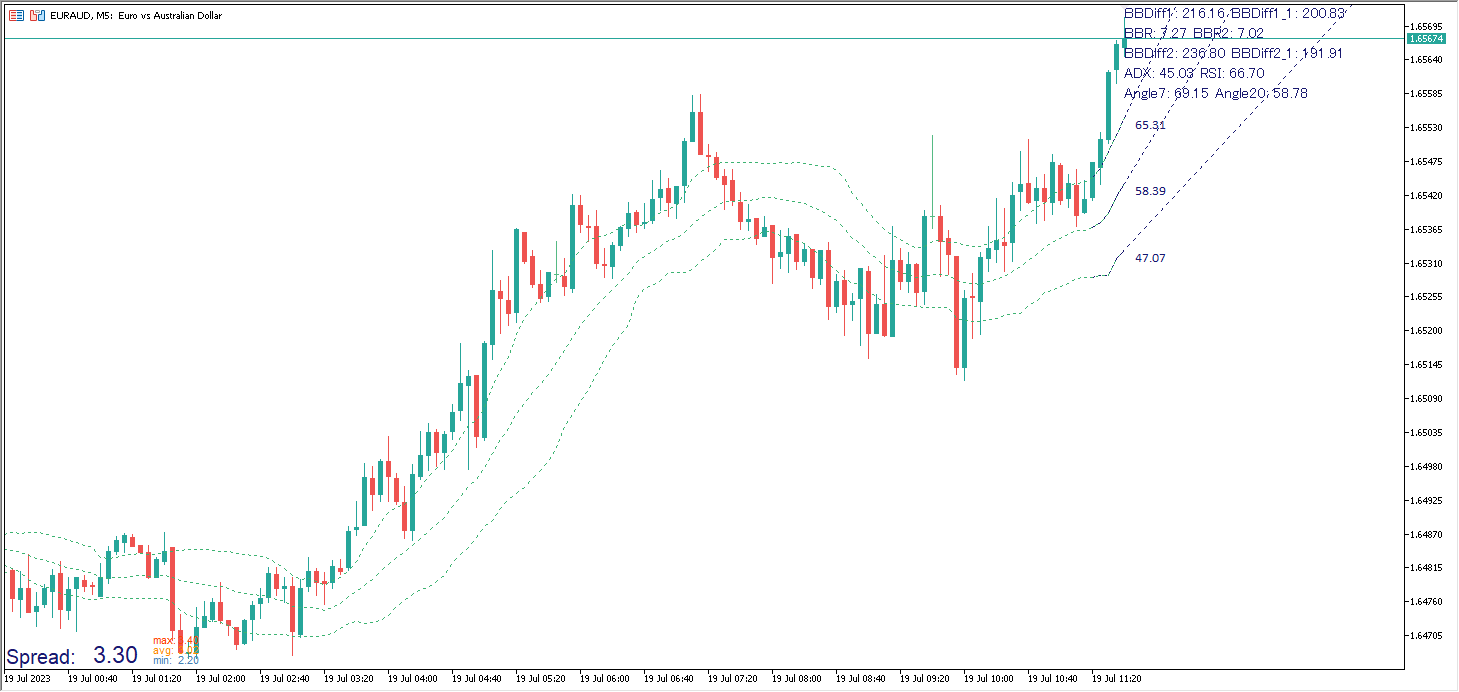Click price scale value 1.65145
1459x692 pixels.
[x=1426, y=365]
